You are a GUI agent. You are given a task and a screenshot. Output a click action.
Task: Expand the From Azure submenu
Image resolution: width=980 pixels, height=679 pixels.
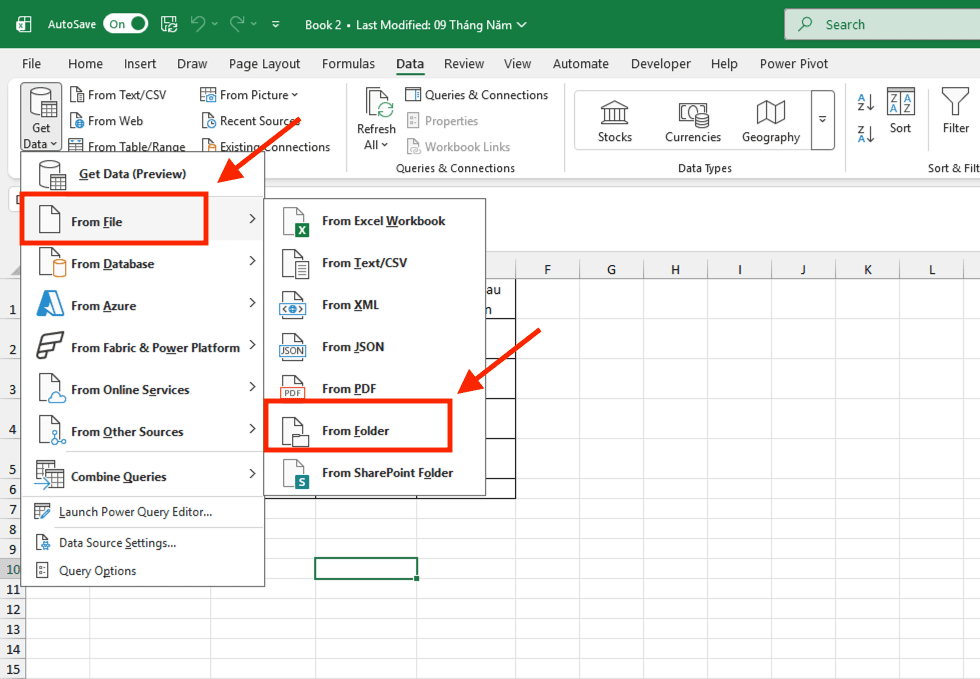coord(142,304)
